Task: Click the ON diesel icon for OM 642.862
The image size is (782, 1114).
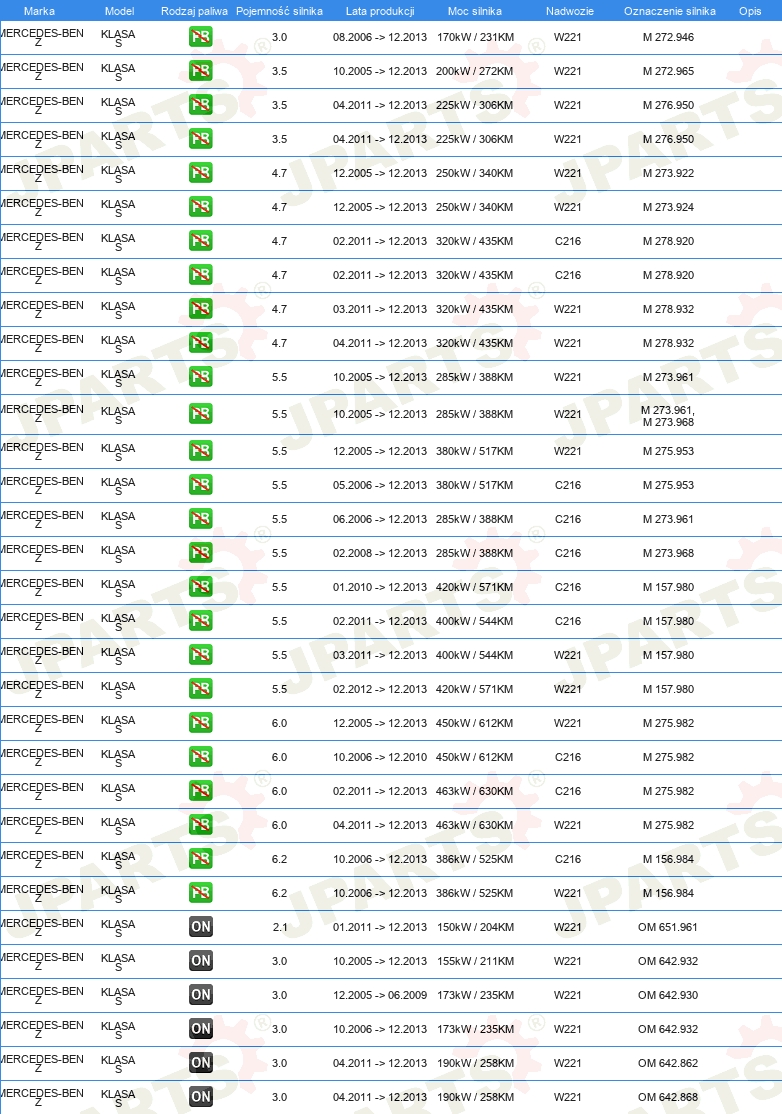Action: click(201, 1063)
